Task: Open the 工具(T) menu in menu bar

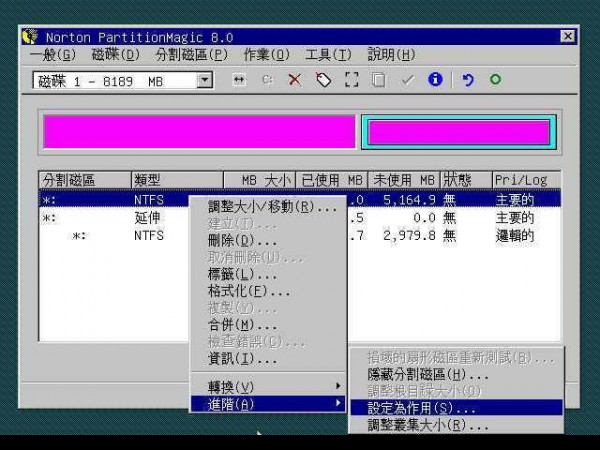Action: [x=328, y=54]
